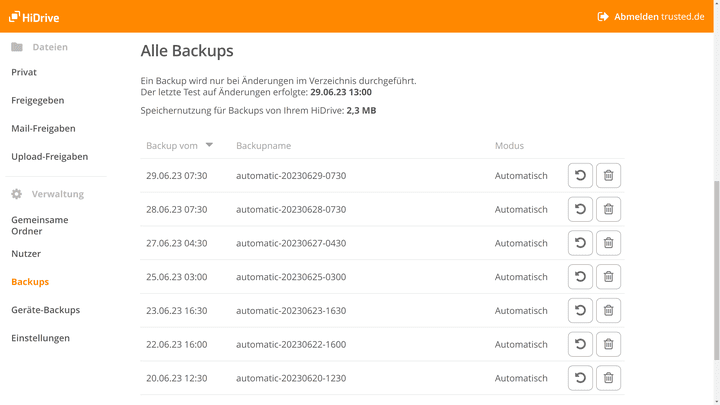The width and height of the screenshot is (720, 405).
Task: Click the Abmelden logout arrow icon
Action: coord(603,17)
